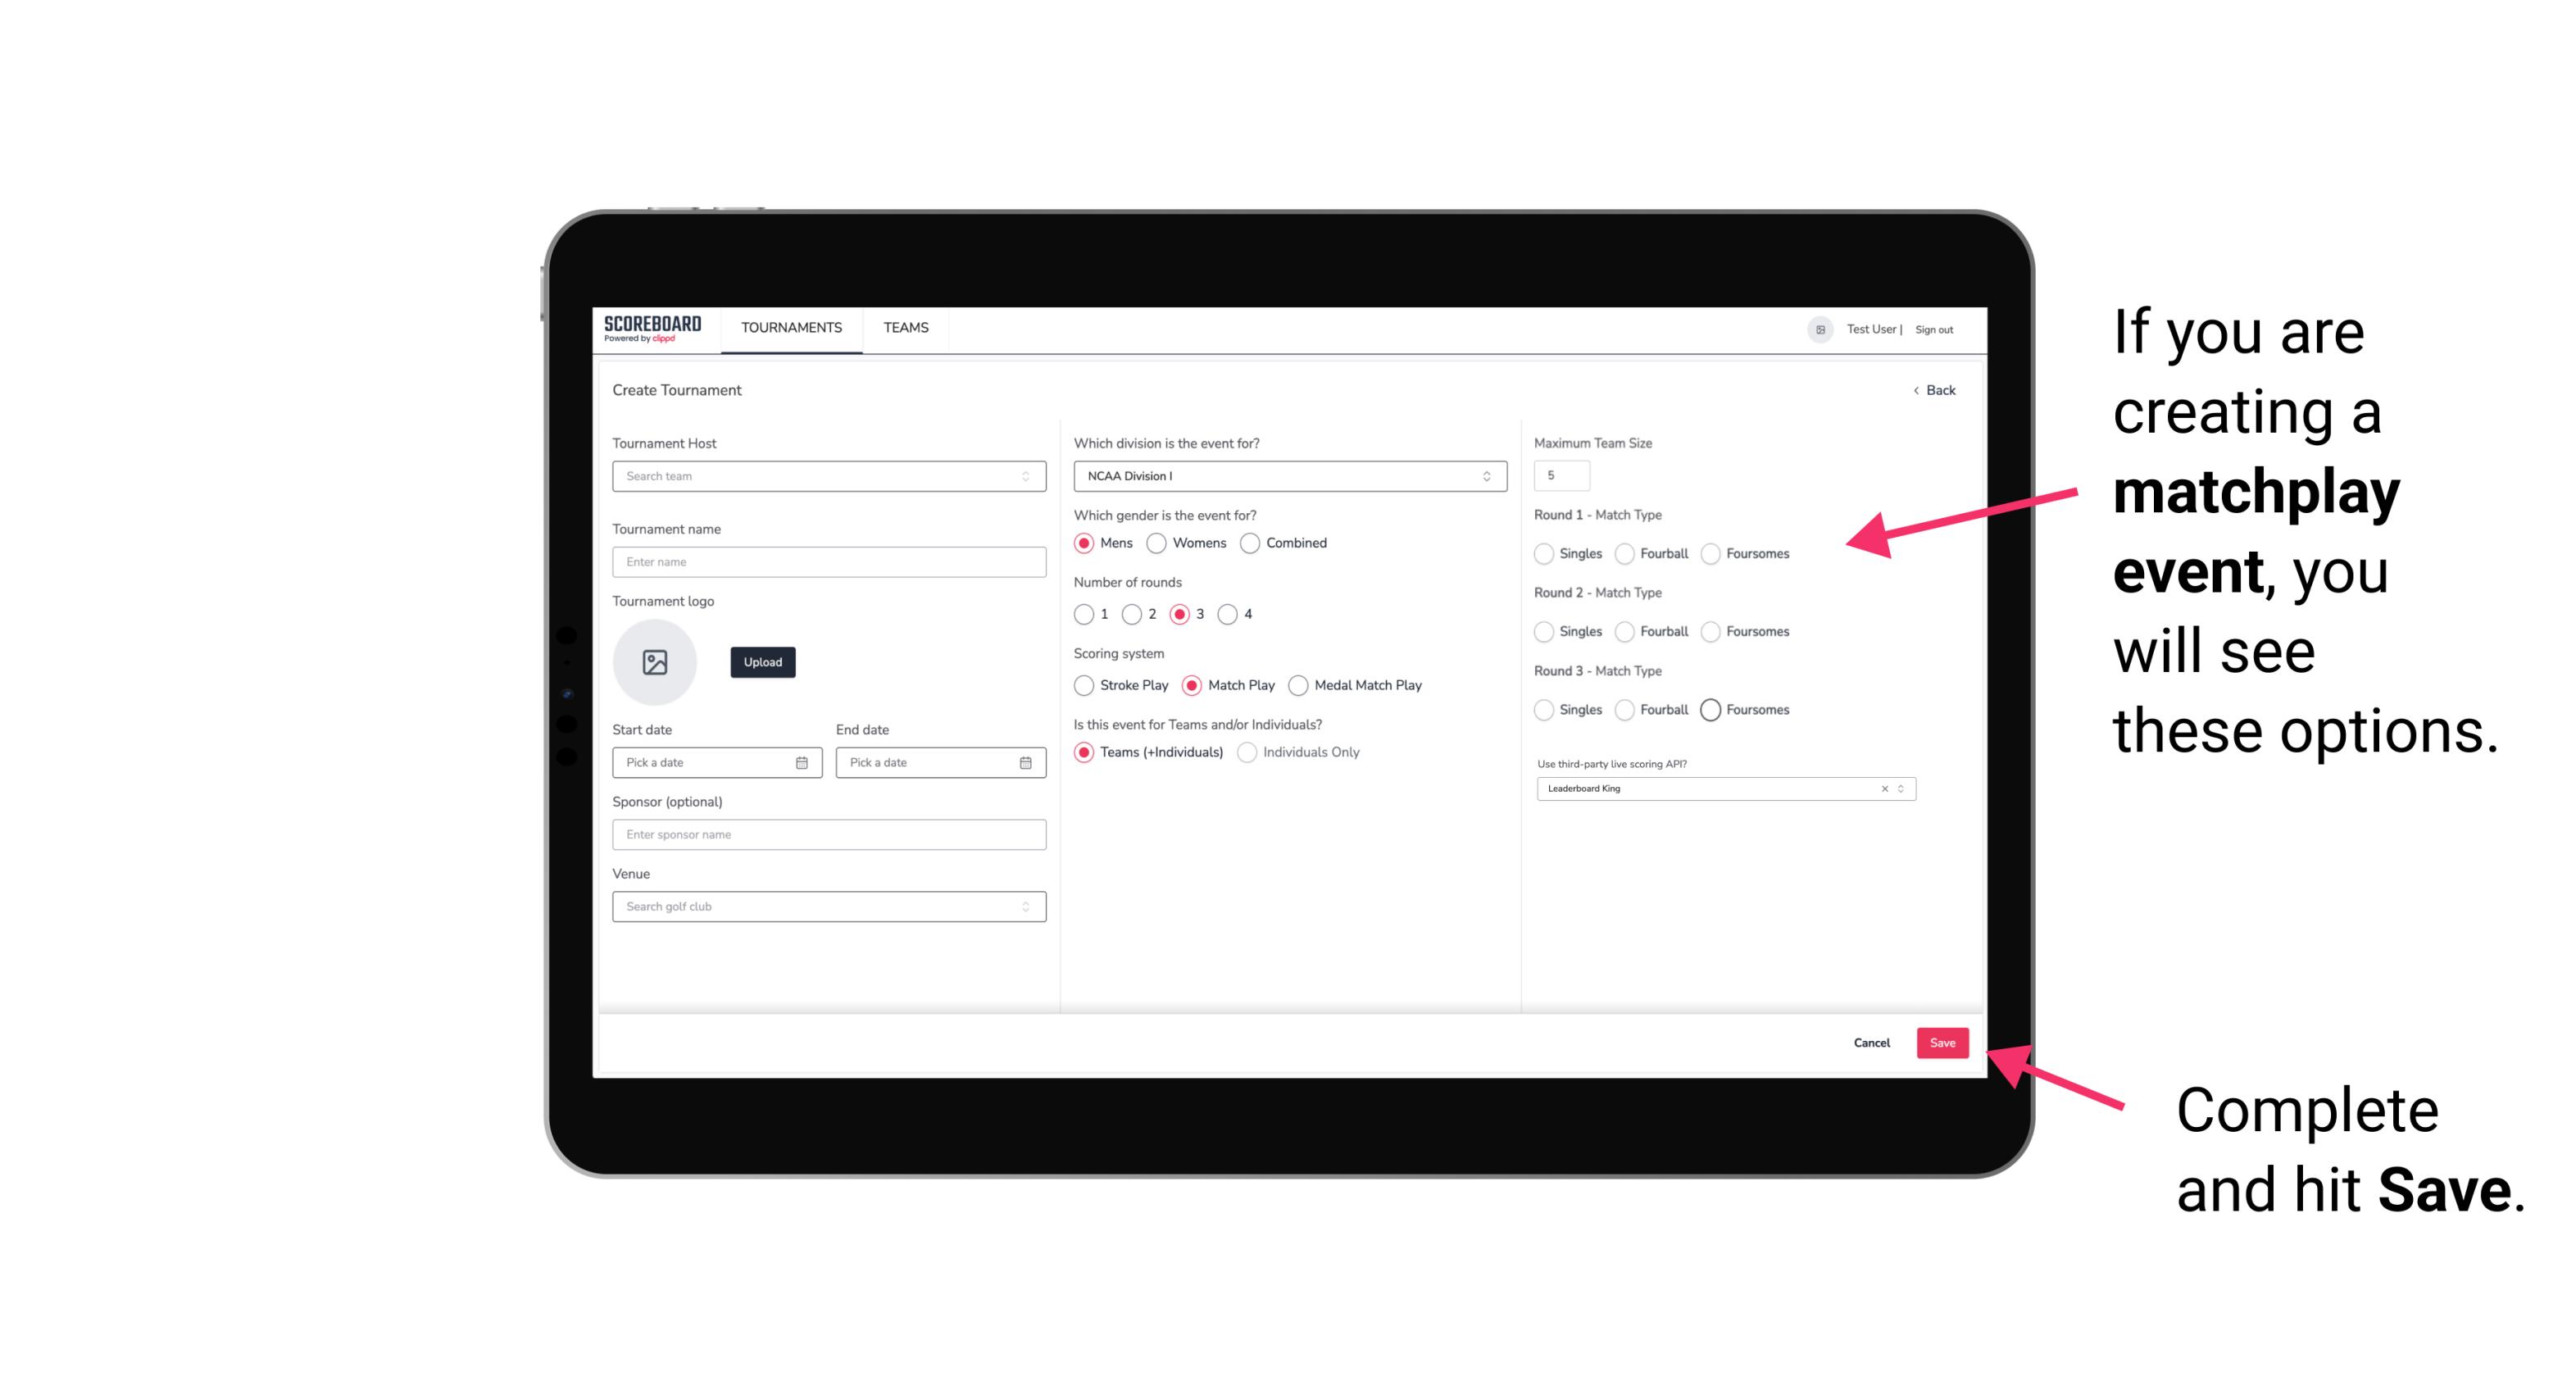Click the Save tournament button

pyautogui.click(x=1943, y=1041)
